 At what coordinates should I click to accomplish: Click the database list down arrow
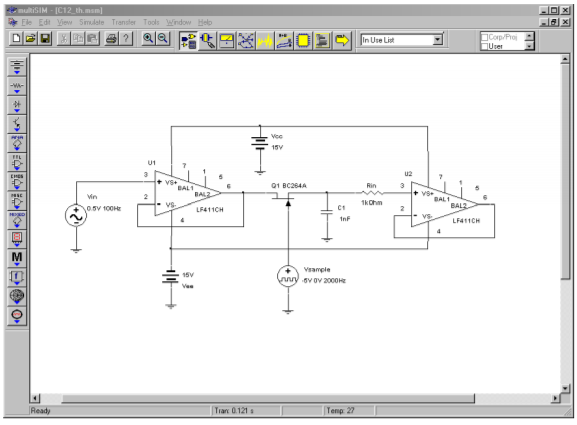[529, 46]
